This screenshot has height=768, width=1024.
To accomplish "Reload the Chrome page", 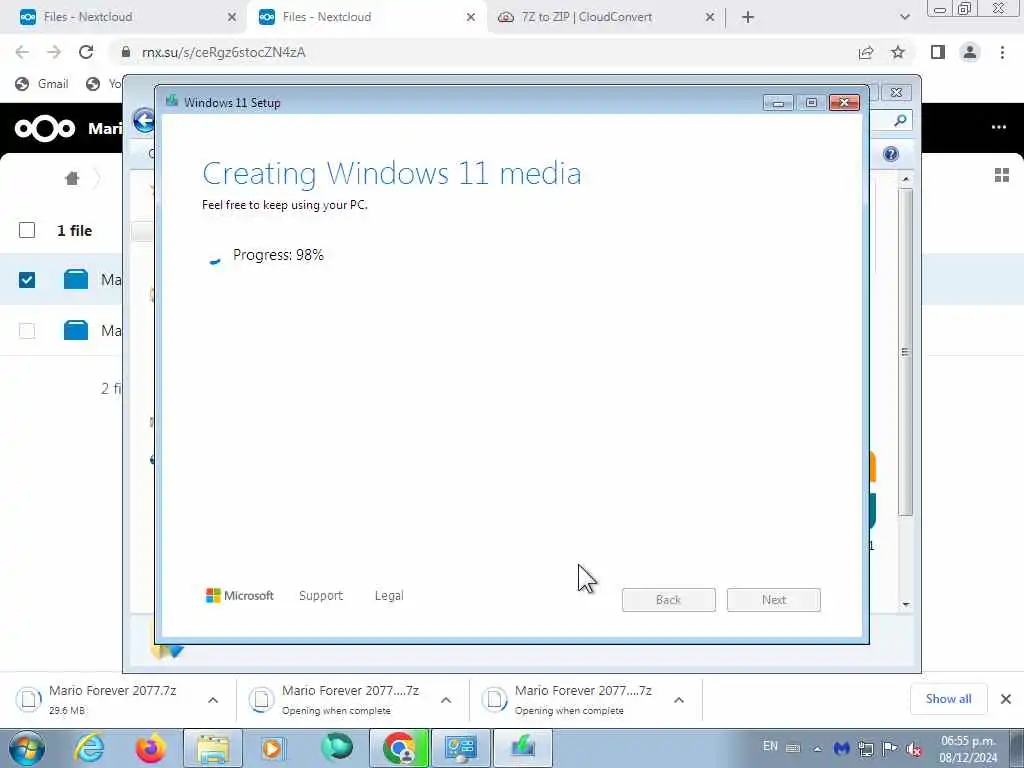I will pos(86,52).
